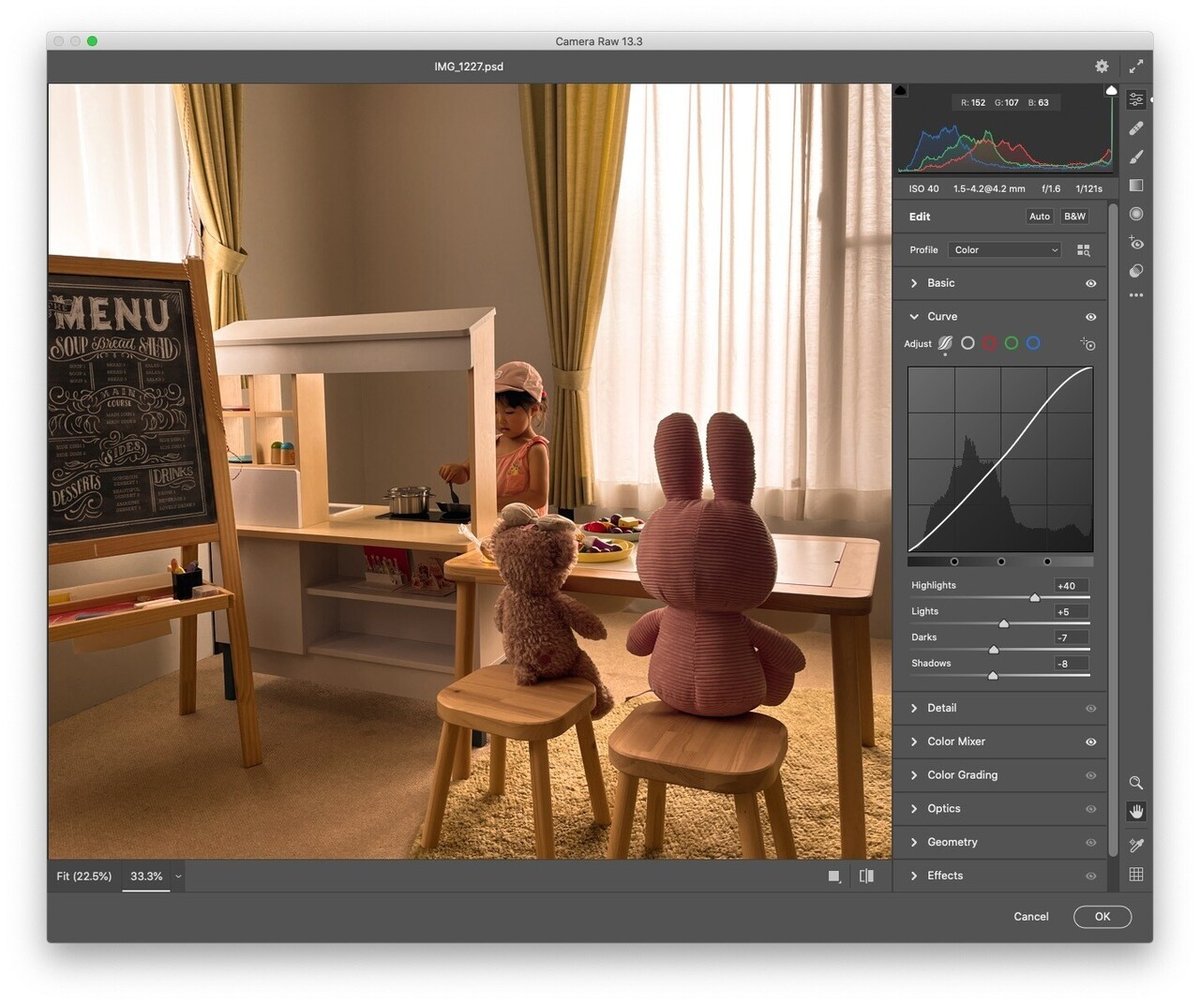Toggle highlight clipping warning
This screenshot has width=1200, height=1005.
[x=1111, y=91]
